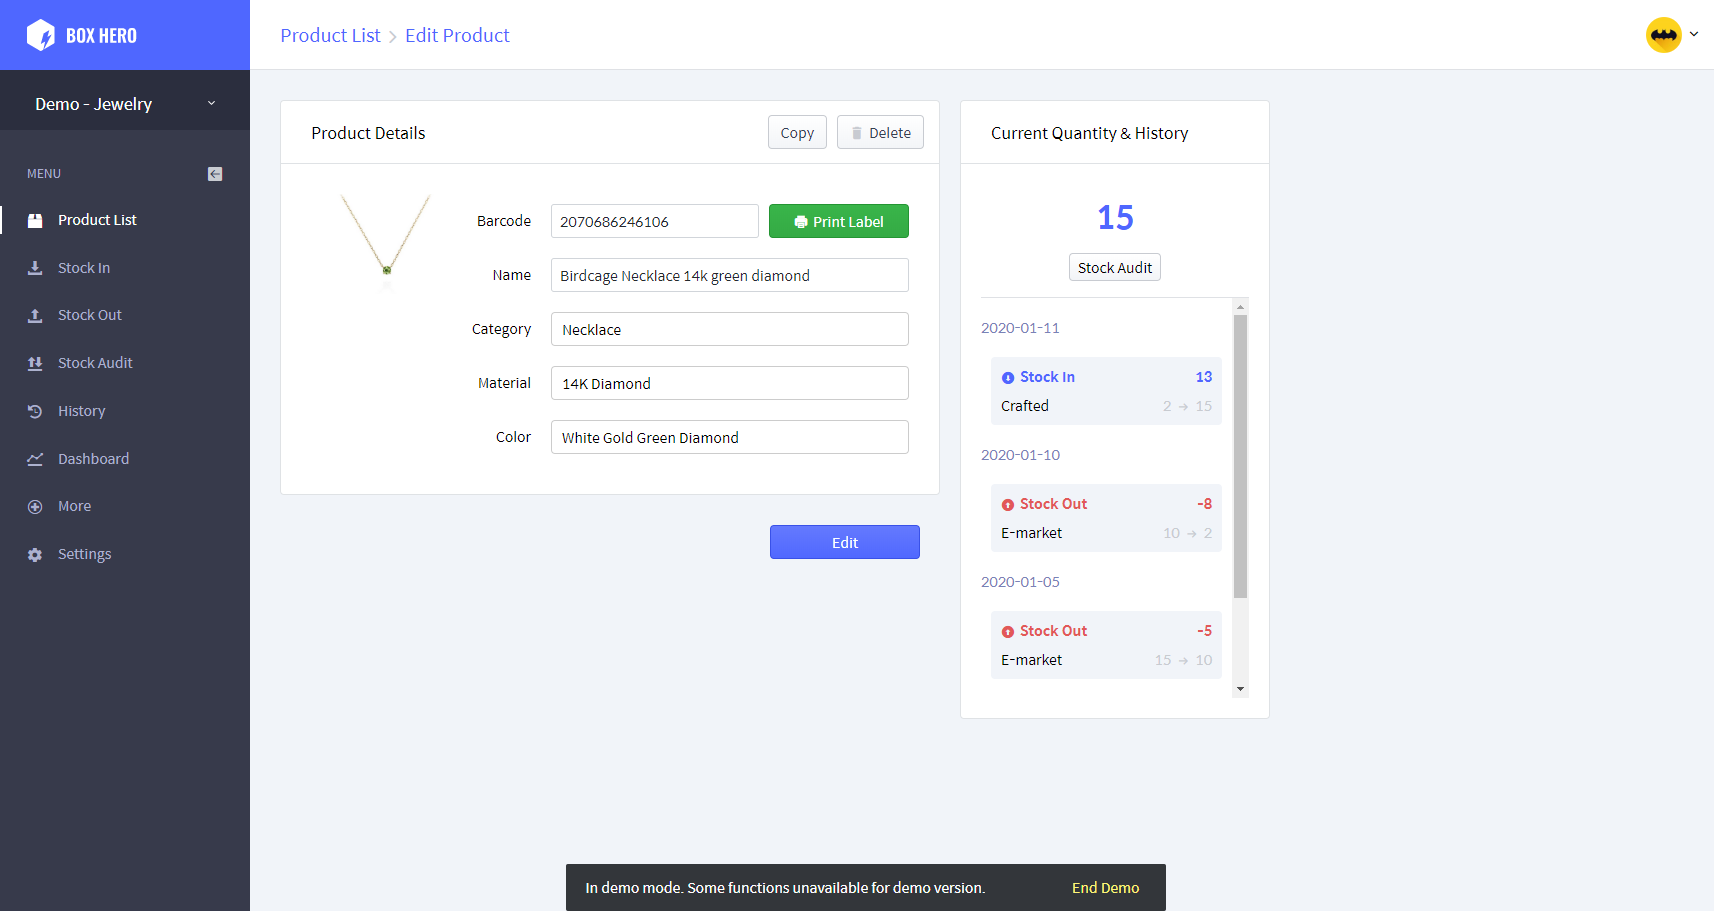
Task: Click the 2020-01-05 date heading
Action: [x=1020, y=582]
